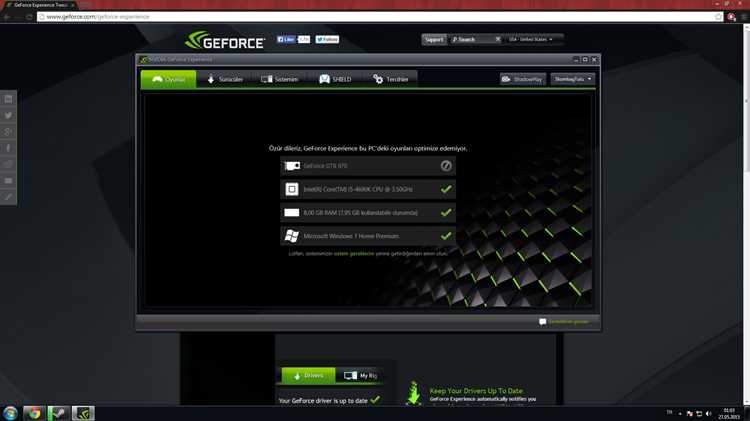Click the email share icon in the sidebar
This screenshot has height=421, width=750.
click(x=9, y=180)
